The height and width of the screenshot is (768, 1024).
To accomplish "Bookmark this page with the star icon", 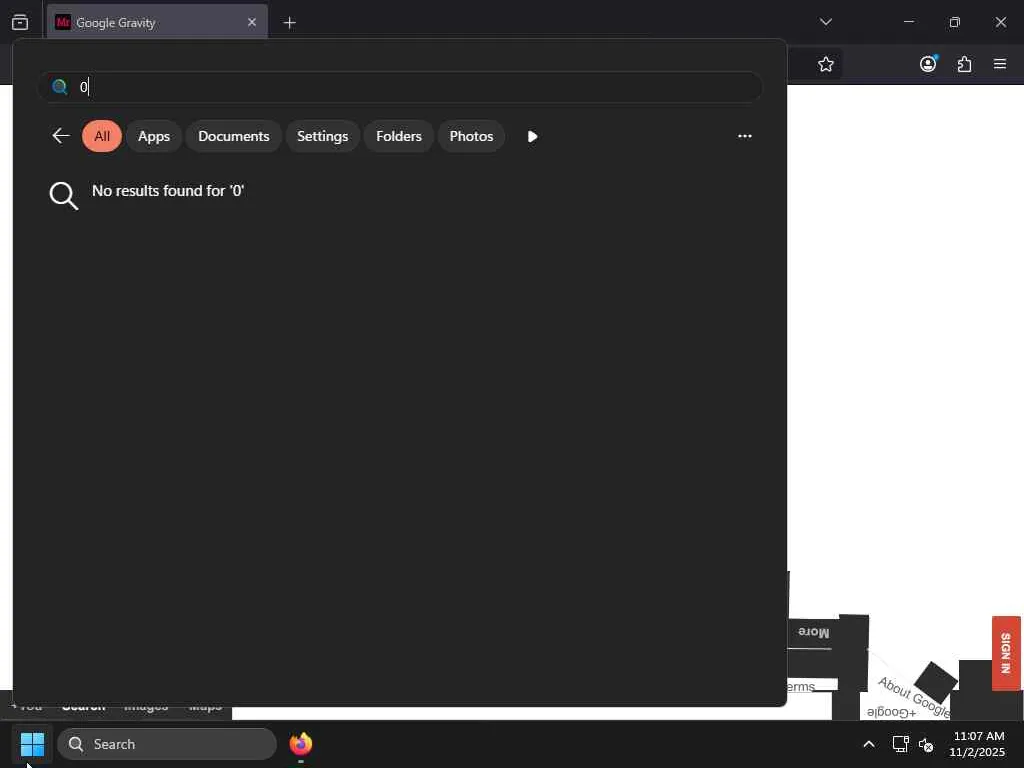I will [x=825, y=64].
